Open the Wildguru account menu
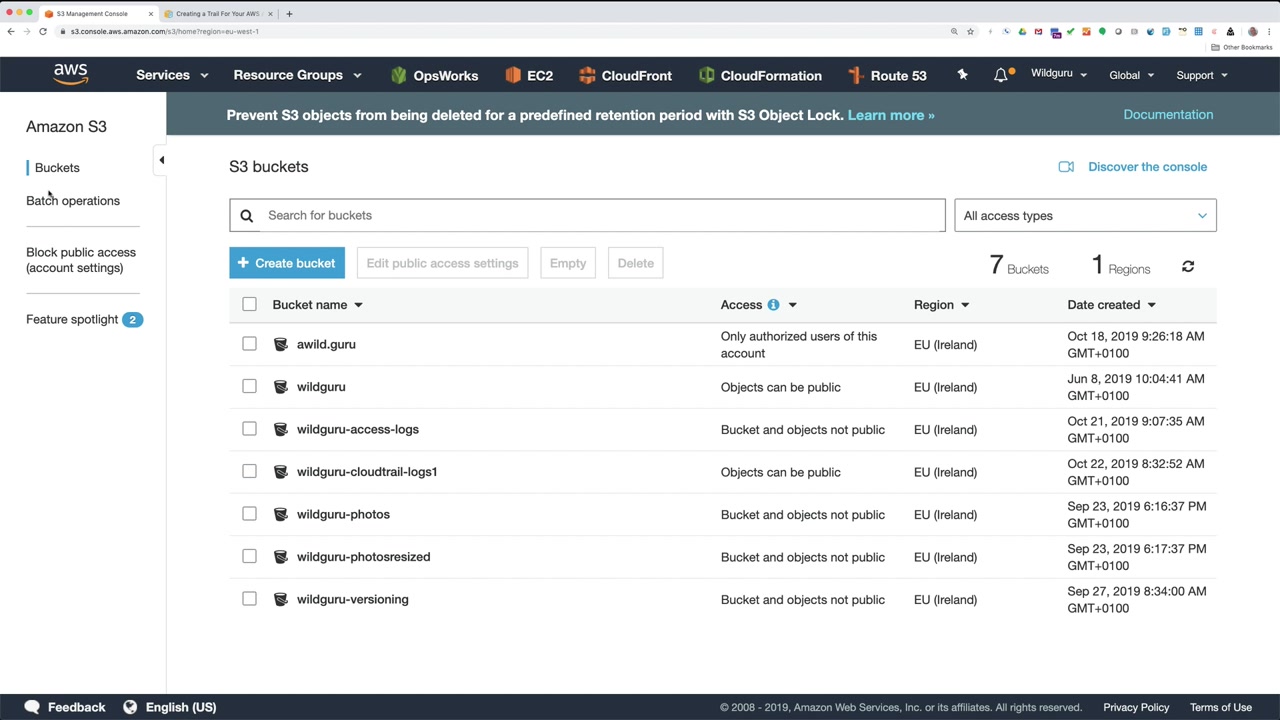The width and height of the screenshot is (1280, 720). 1058,74
